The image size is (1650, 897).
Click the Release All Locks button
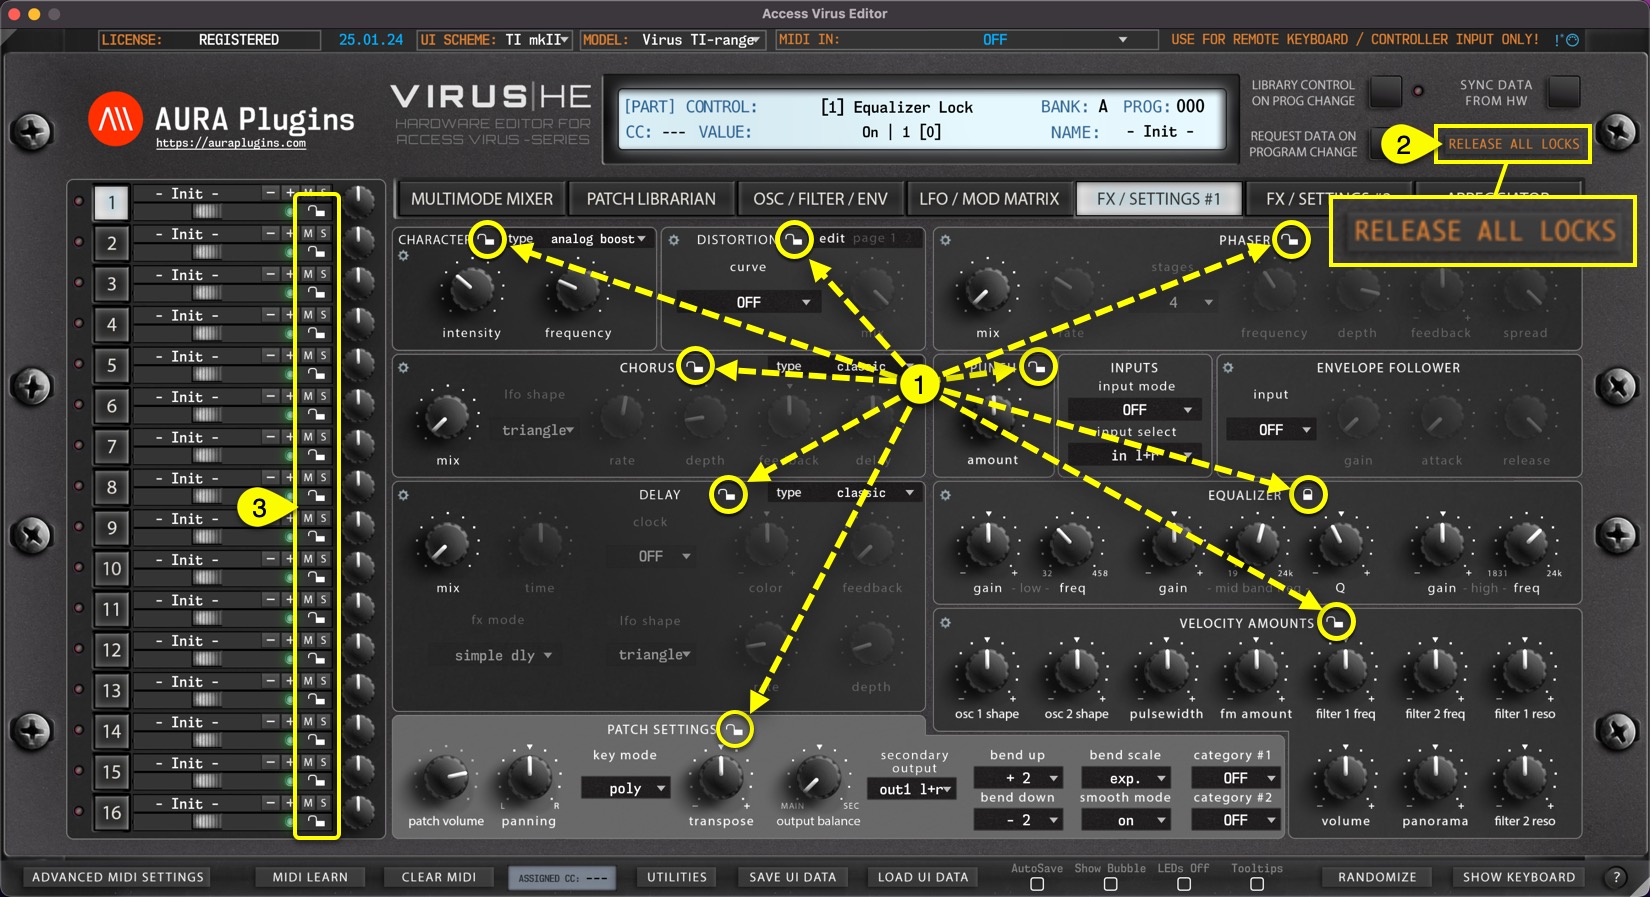1513,144
